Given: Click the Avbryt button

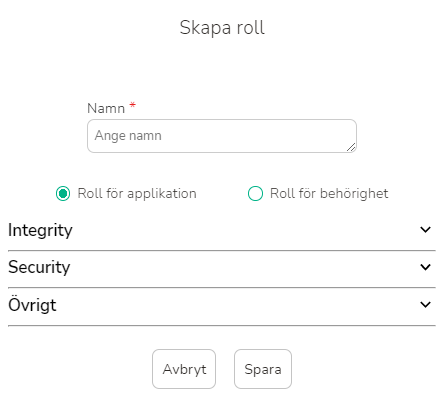Looking at the screenshot, I should (x=184, y=369).
